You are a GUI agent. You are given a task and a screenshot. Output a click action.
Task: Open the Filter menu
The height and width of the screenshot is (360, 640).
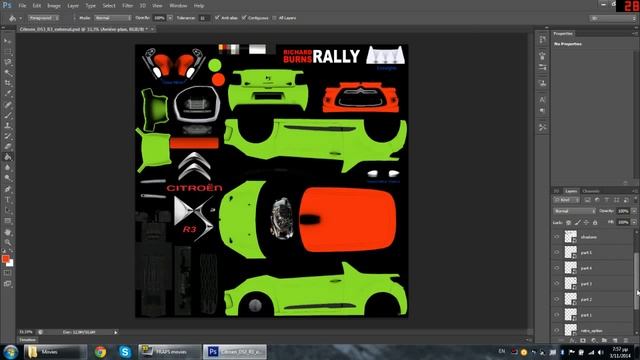[128, 6]
